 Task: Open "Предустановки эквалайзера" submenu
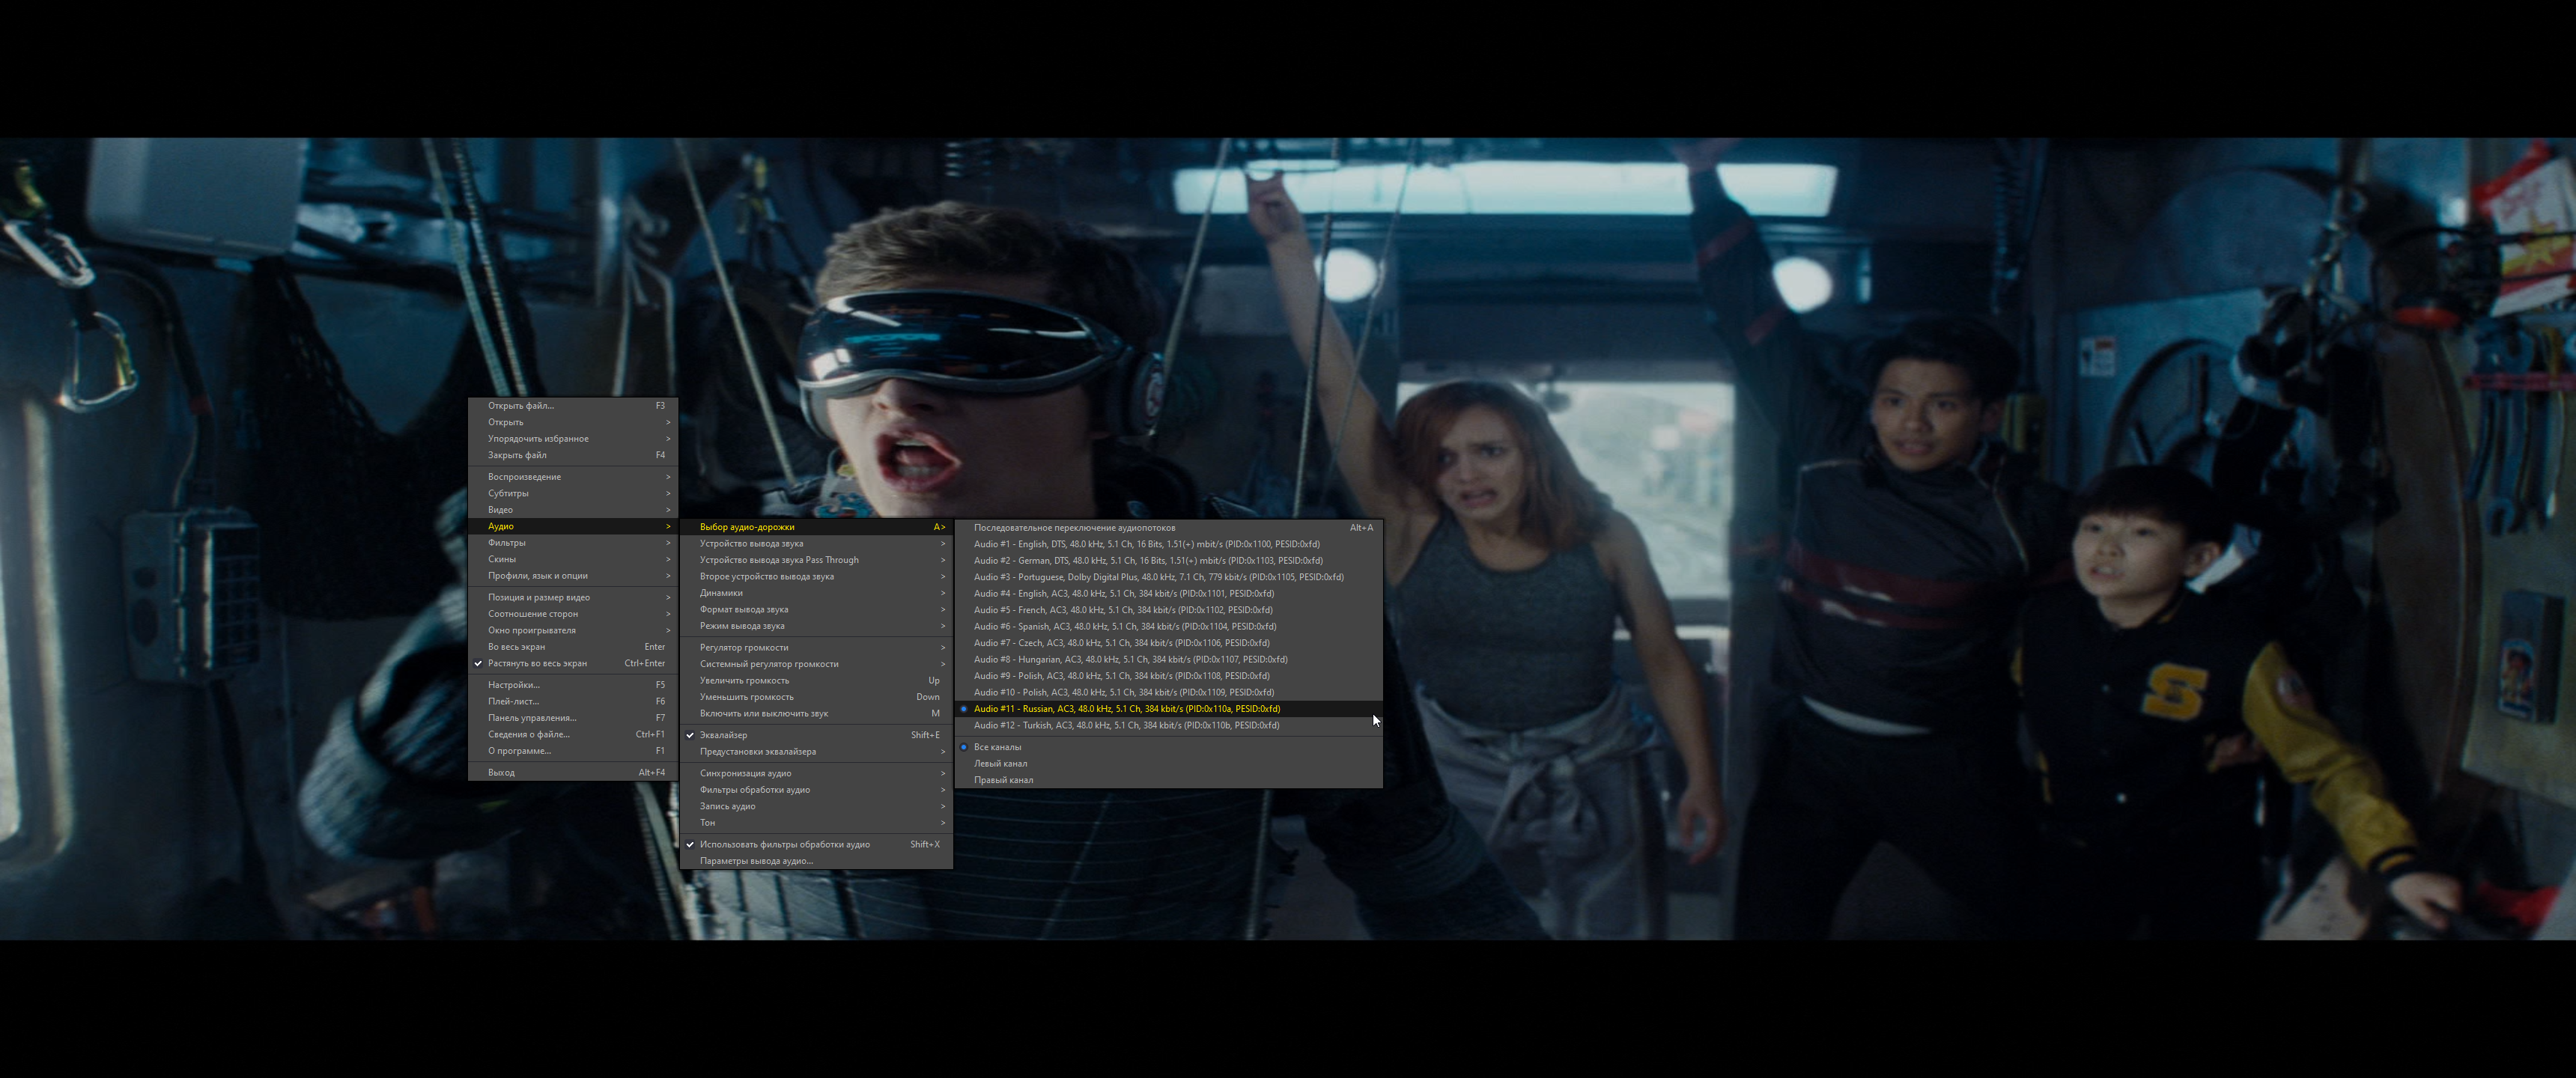[x=816, y=752]
